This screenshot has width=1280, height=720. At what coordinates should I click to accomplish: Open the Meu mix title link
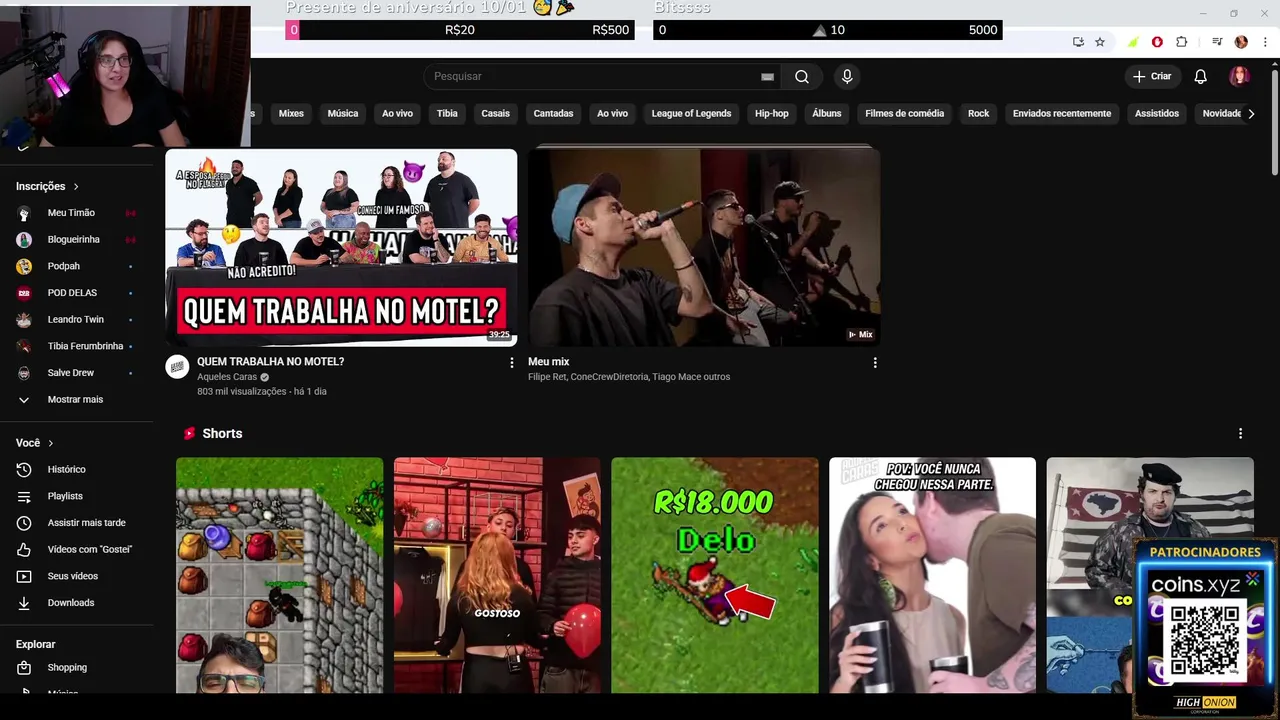pos(548,362)
